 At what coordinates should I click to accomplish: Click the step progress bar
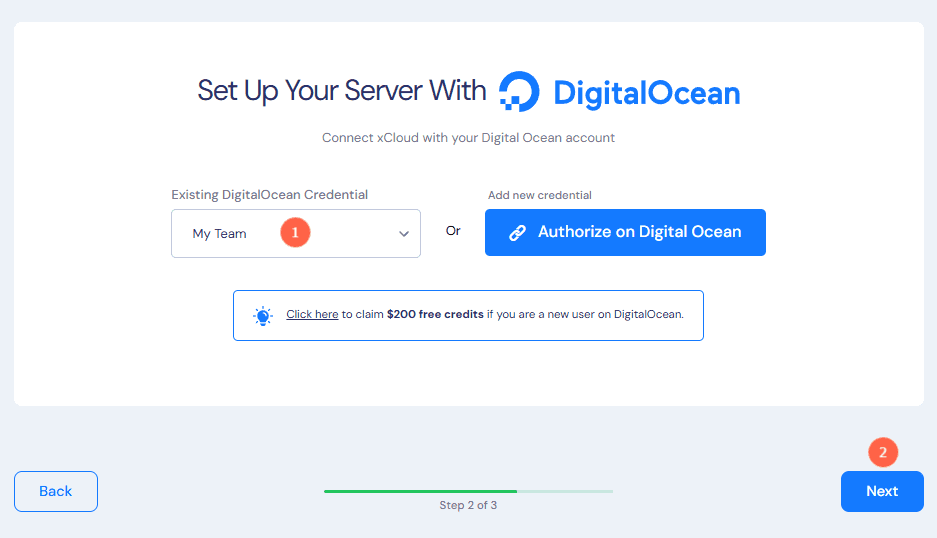pos(468,491)
